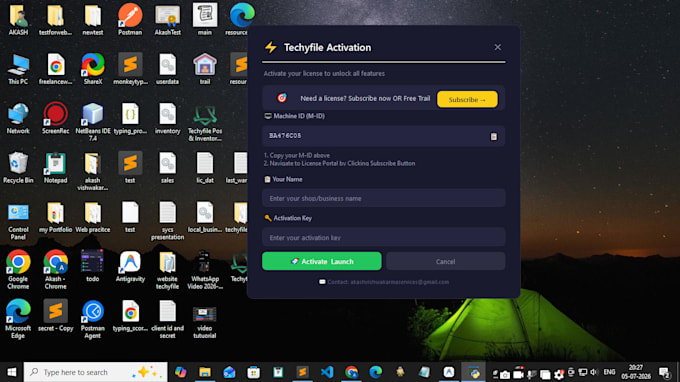
Task: Click the contact email address link
Action: (399, 282)
